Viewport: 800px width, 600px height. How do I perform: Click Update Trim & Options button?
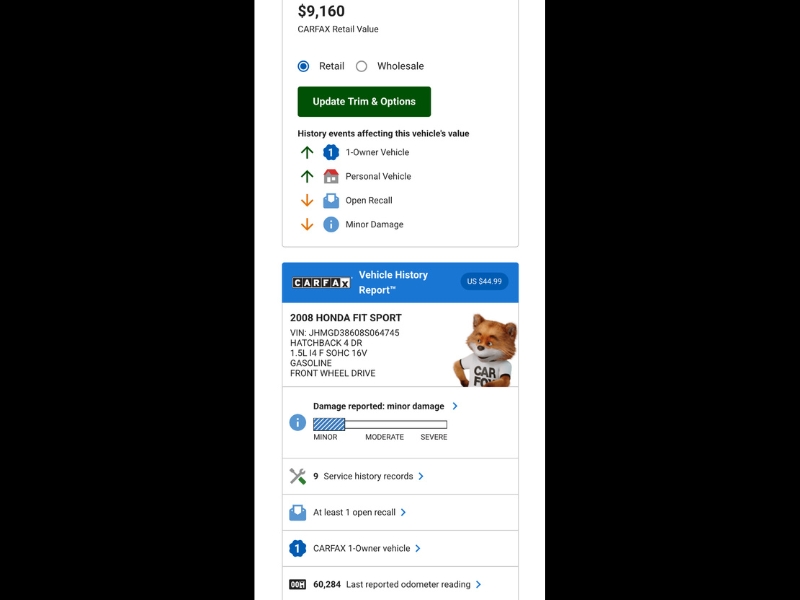tap(364, 102)
